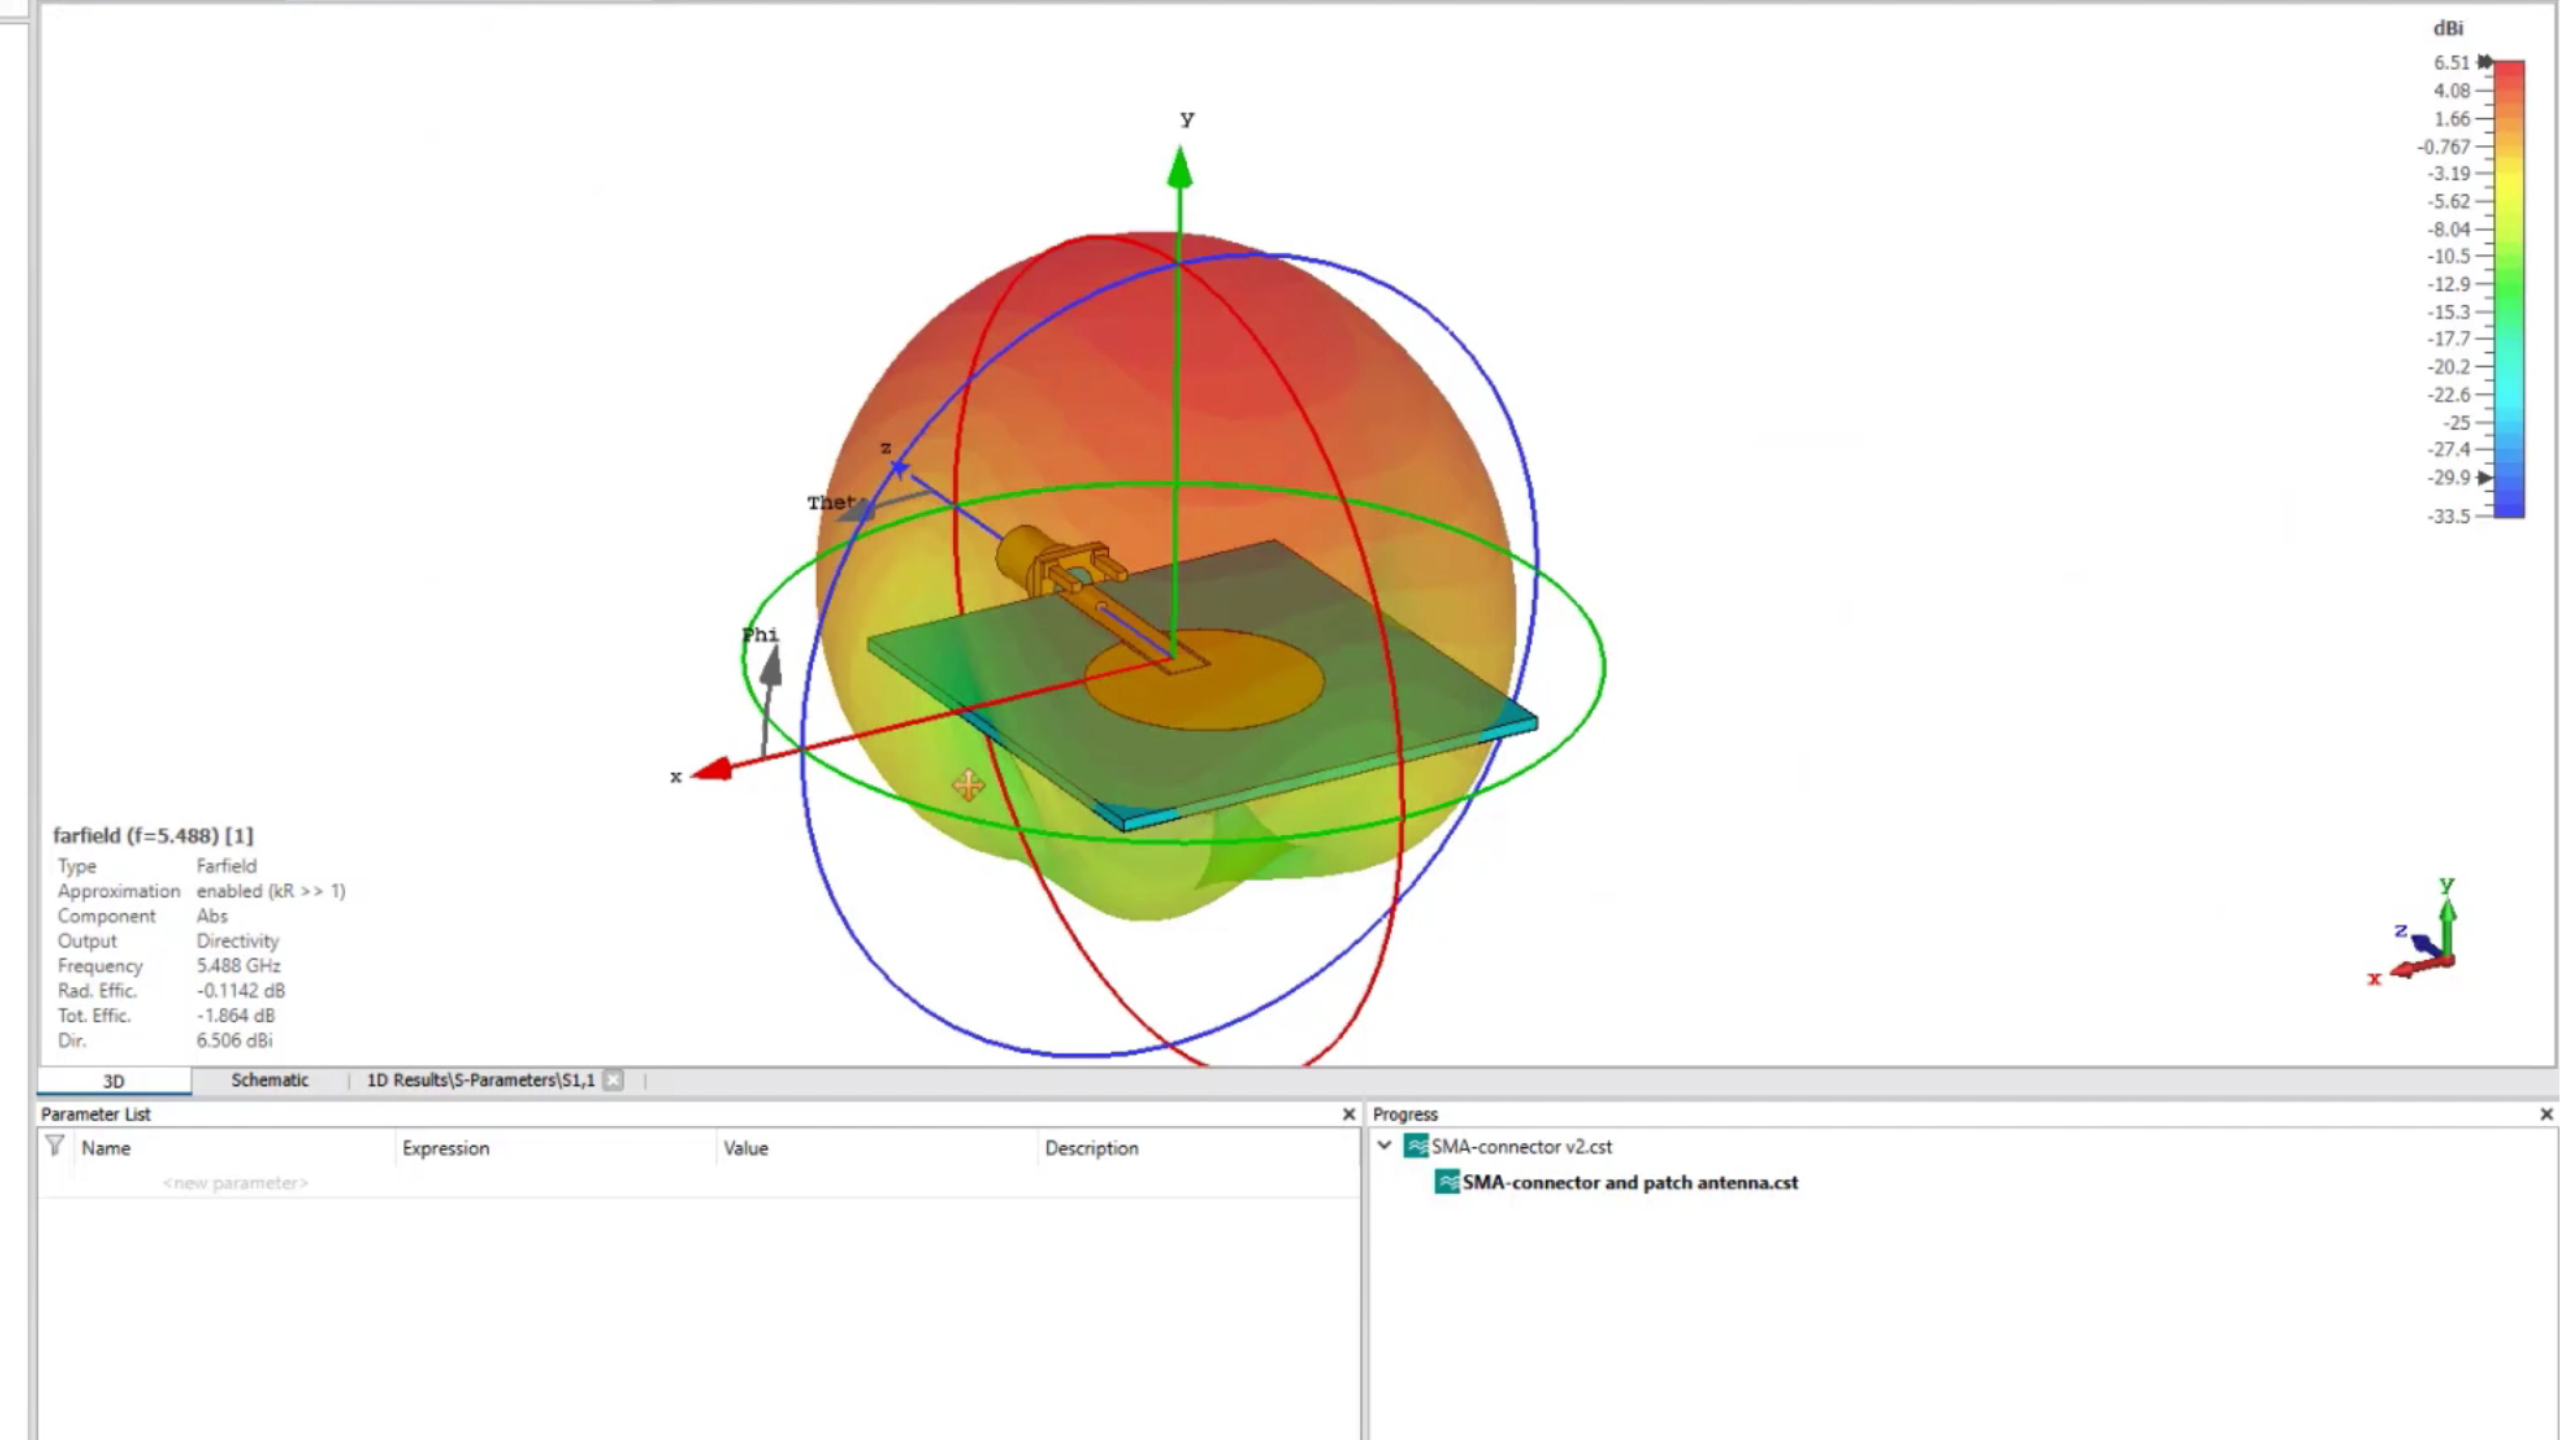Switch to the 3D view tab
Image resolution: width=2560 pixels, height=1440 pixels.
(114, 1081)
